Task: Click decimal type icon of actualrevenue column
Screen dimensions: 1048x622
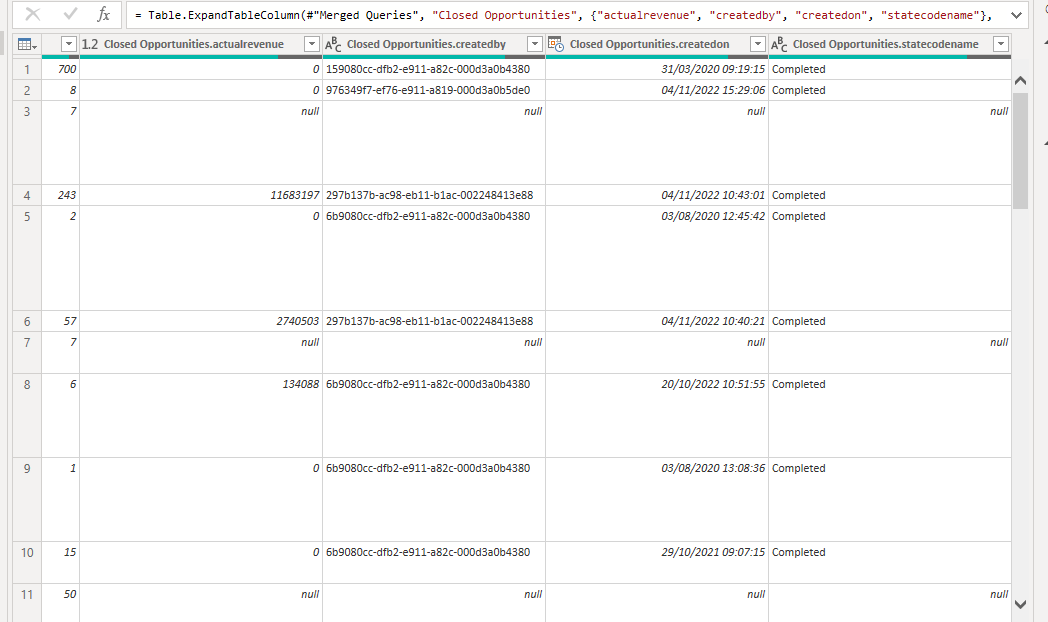Action: click(90, 44)
